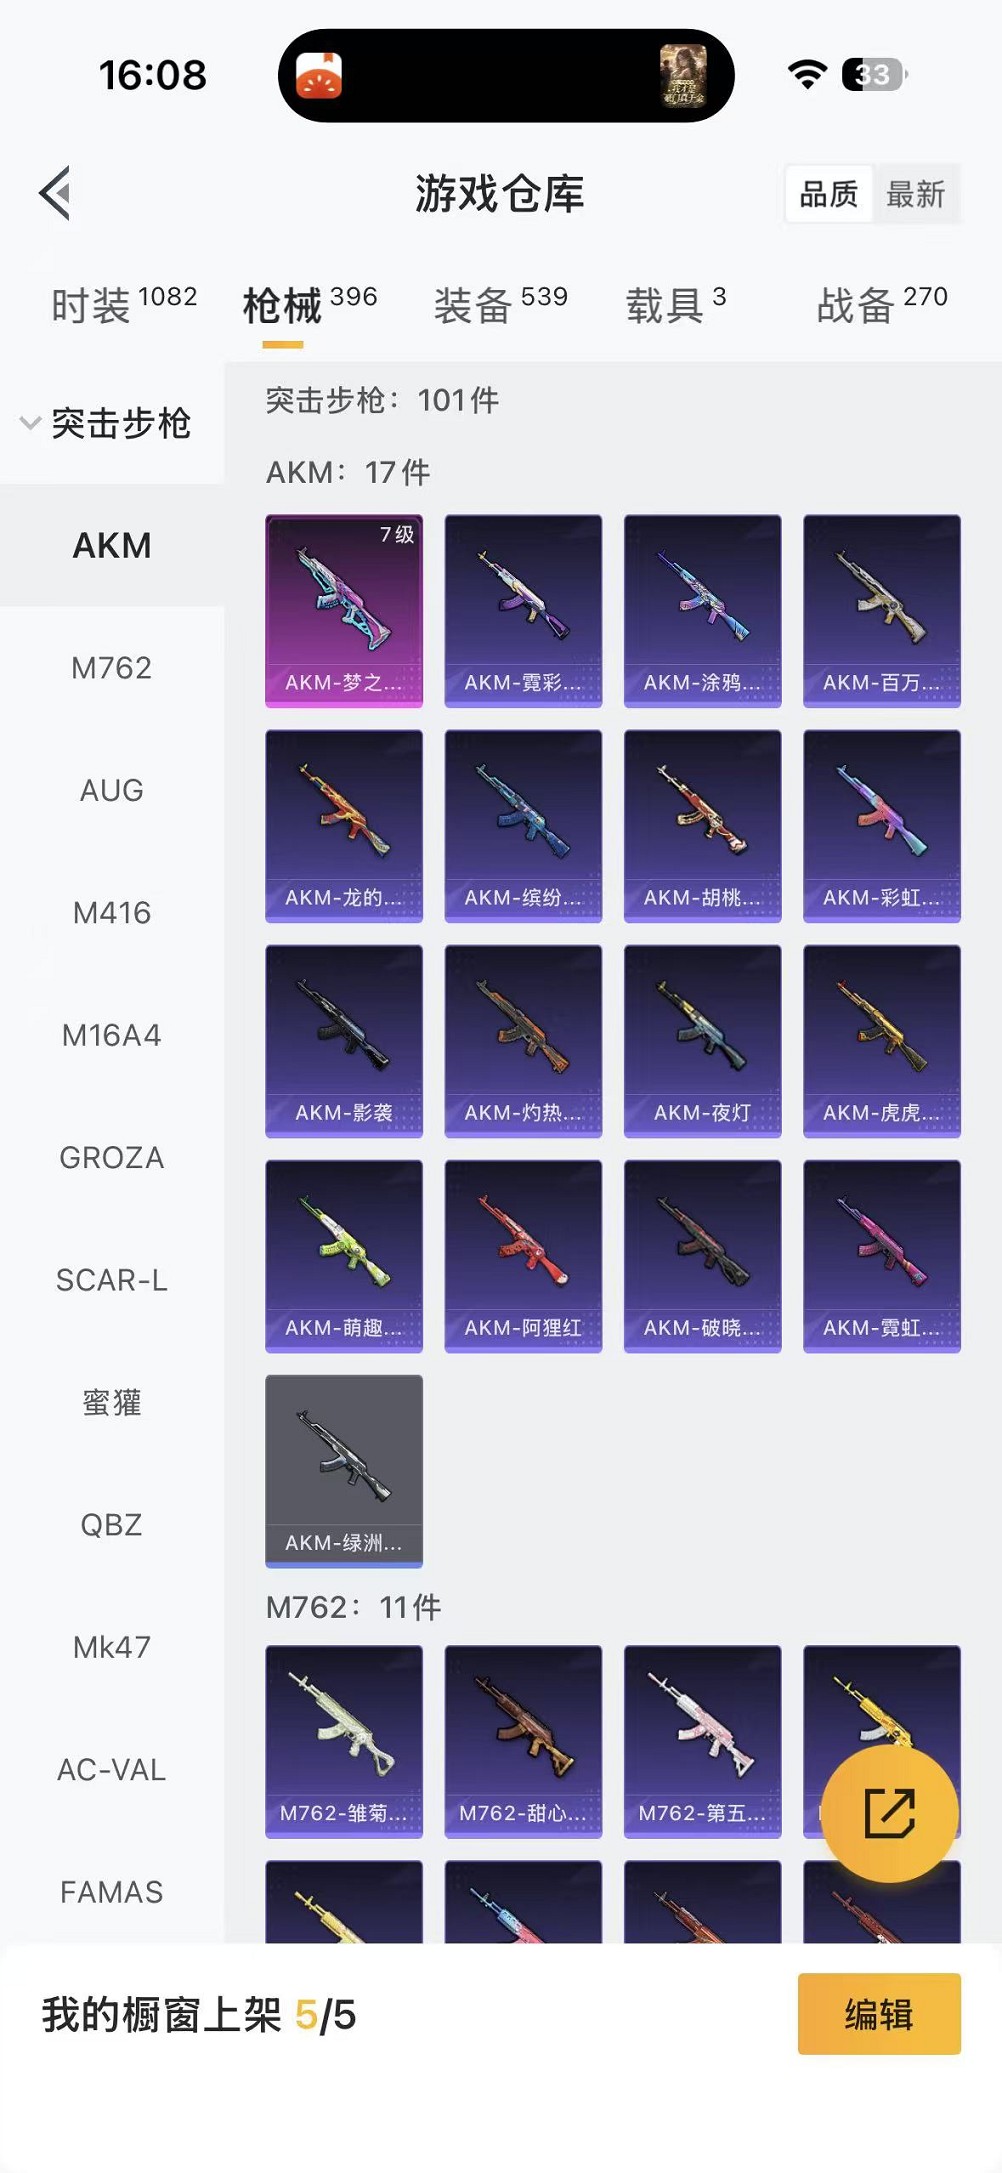Screen dimensions: 1002x2173
Task: Select M416 in the weapon sidebar
Action: pyautogui.click(x=112, y=913)
